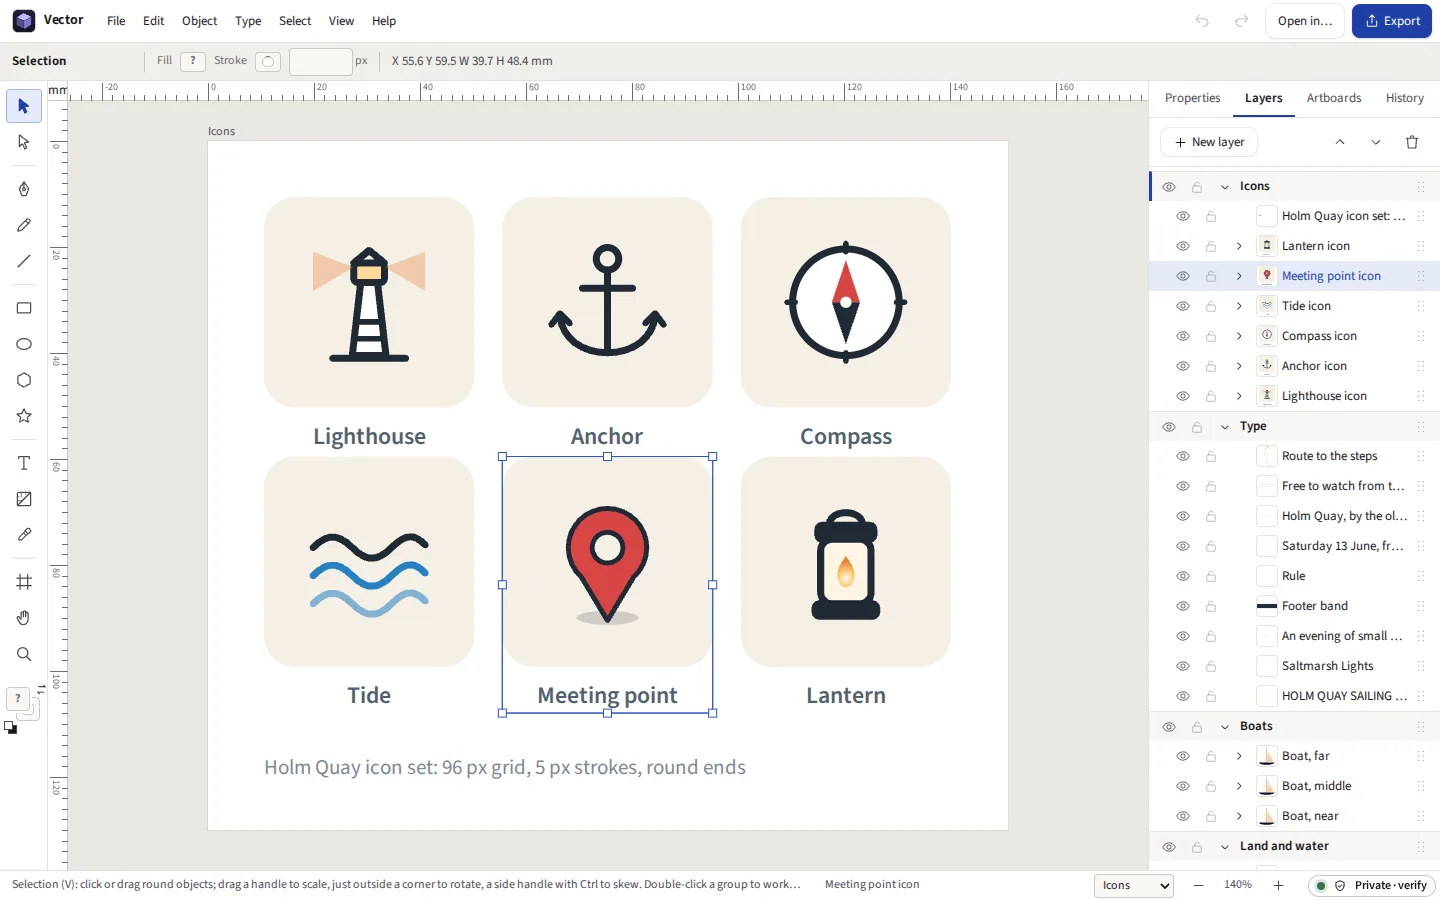Expand the Lantern icon group
Viewport: 1440px width, 900px height.
(1238, 246)
